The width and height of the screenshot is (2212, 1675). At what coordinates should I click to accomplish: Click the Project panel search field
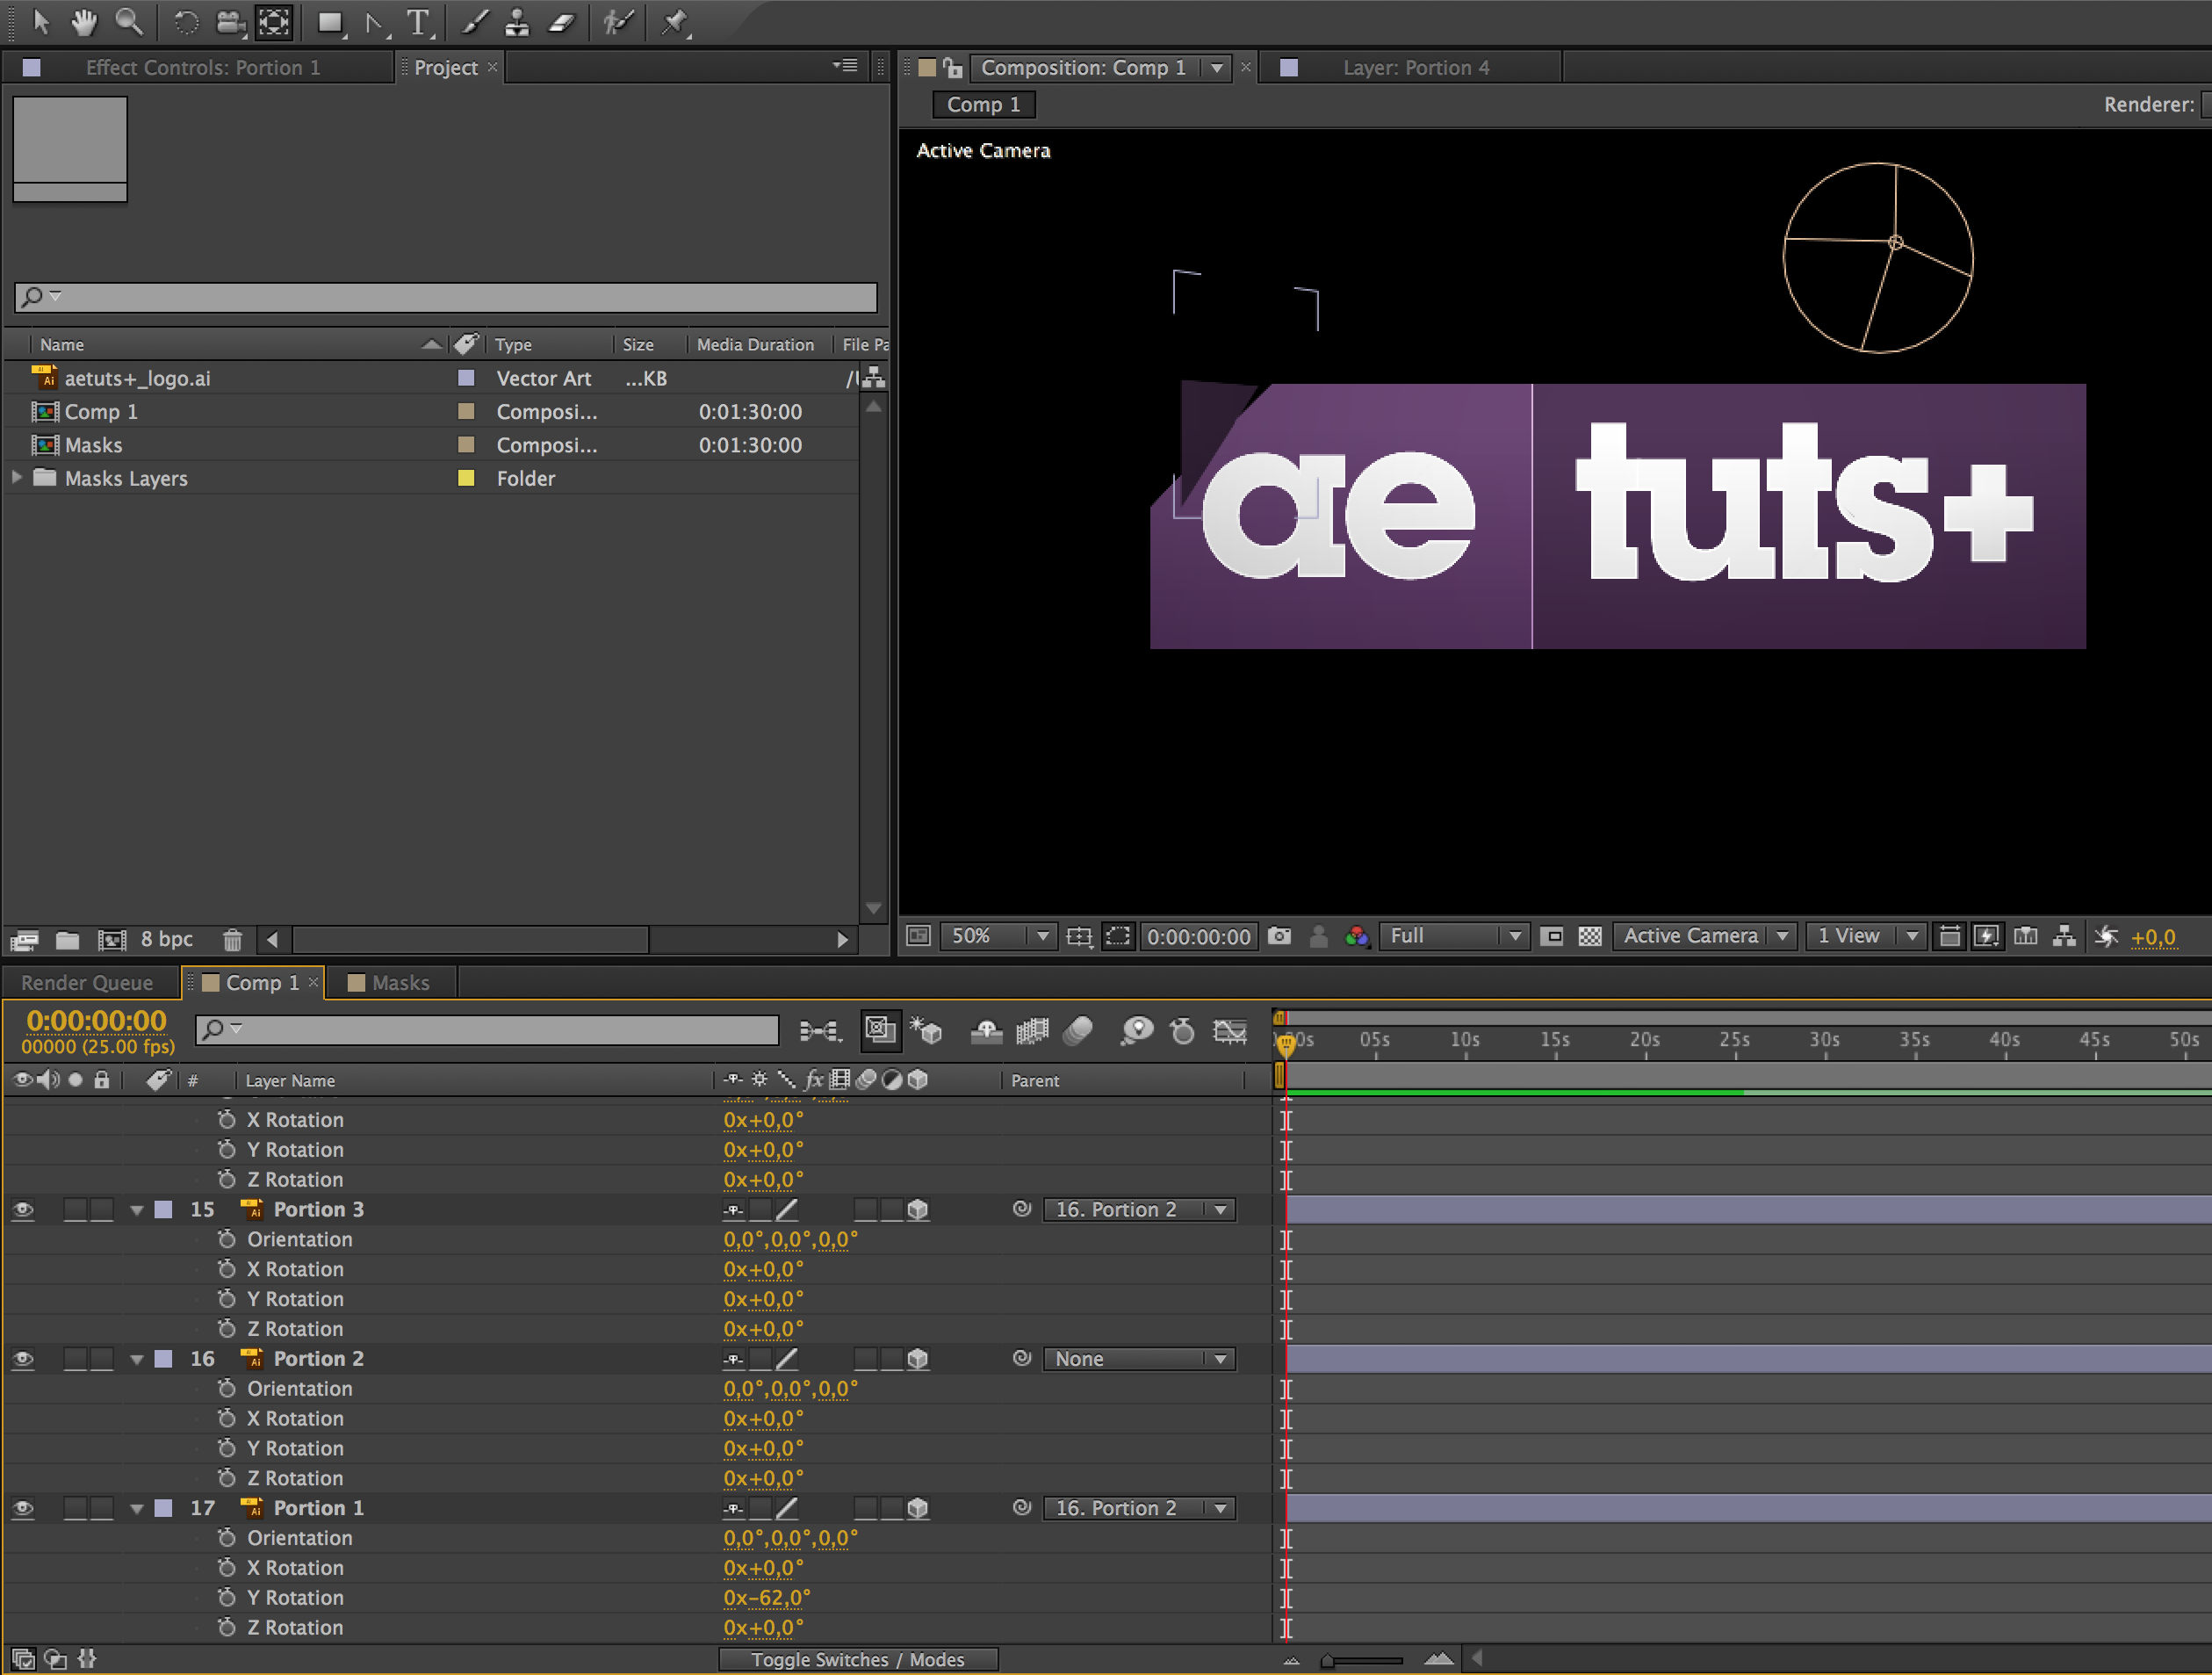(446, 296)
